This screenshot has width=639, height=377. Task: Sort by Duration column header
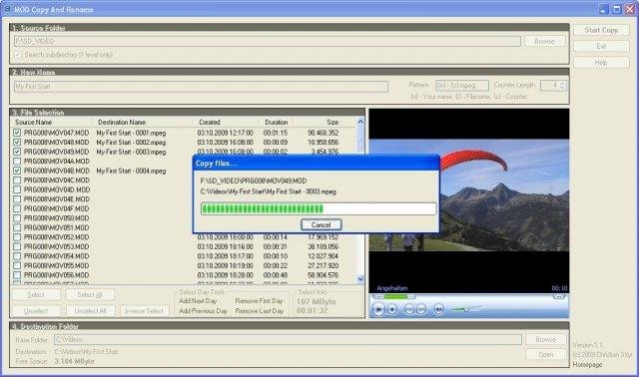(276, 122)
